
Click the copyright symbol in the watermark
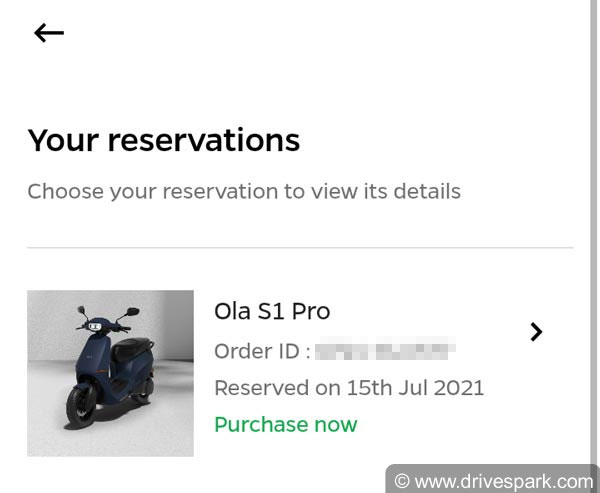point(403,481)
